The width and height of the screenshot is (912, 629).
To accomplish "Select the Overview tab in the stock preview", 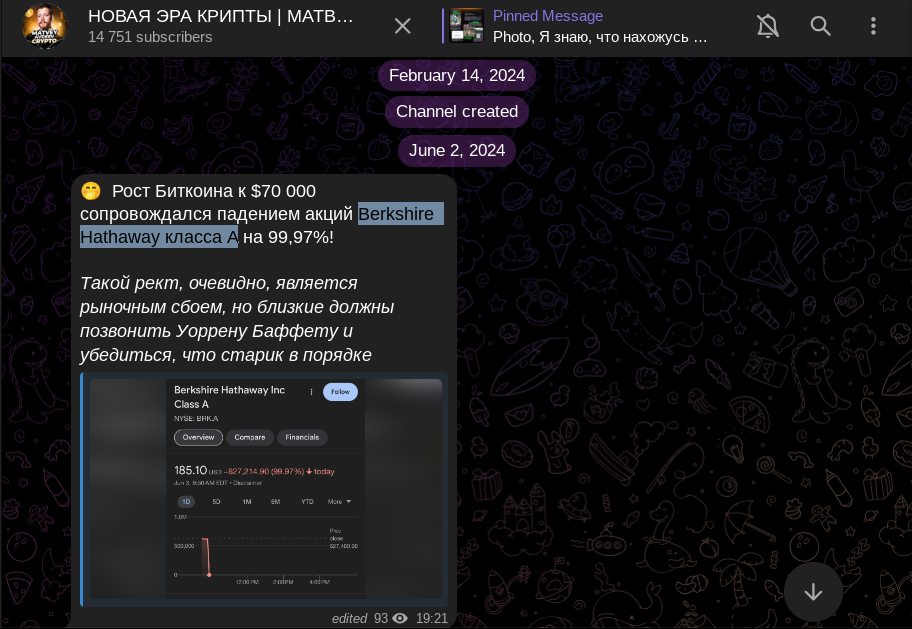I will tap(198, 438).
